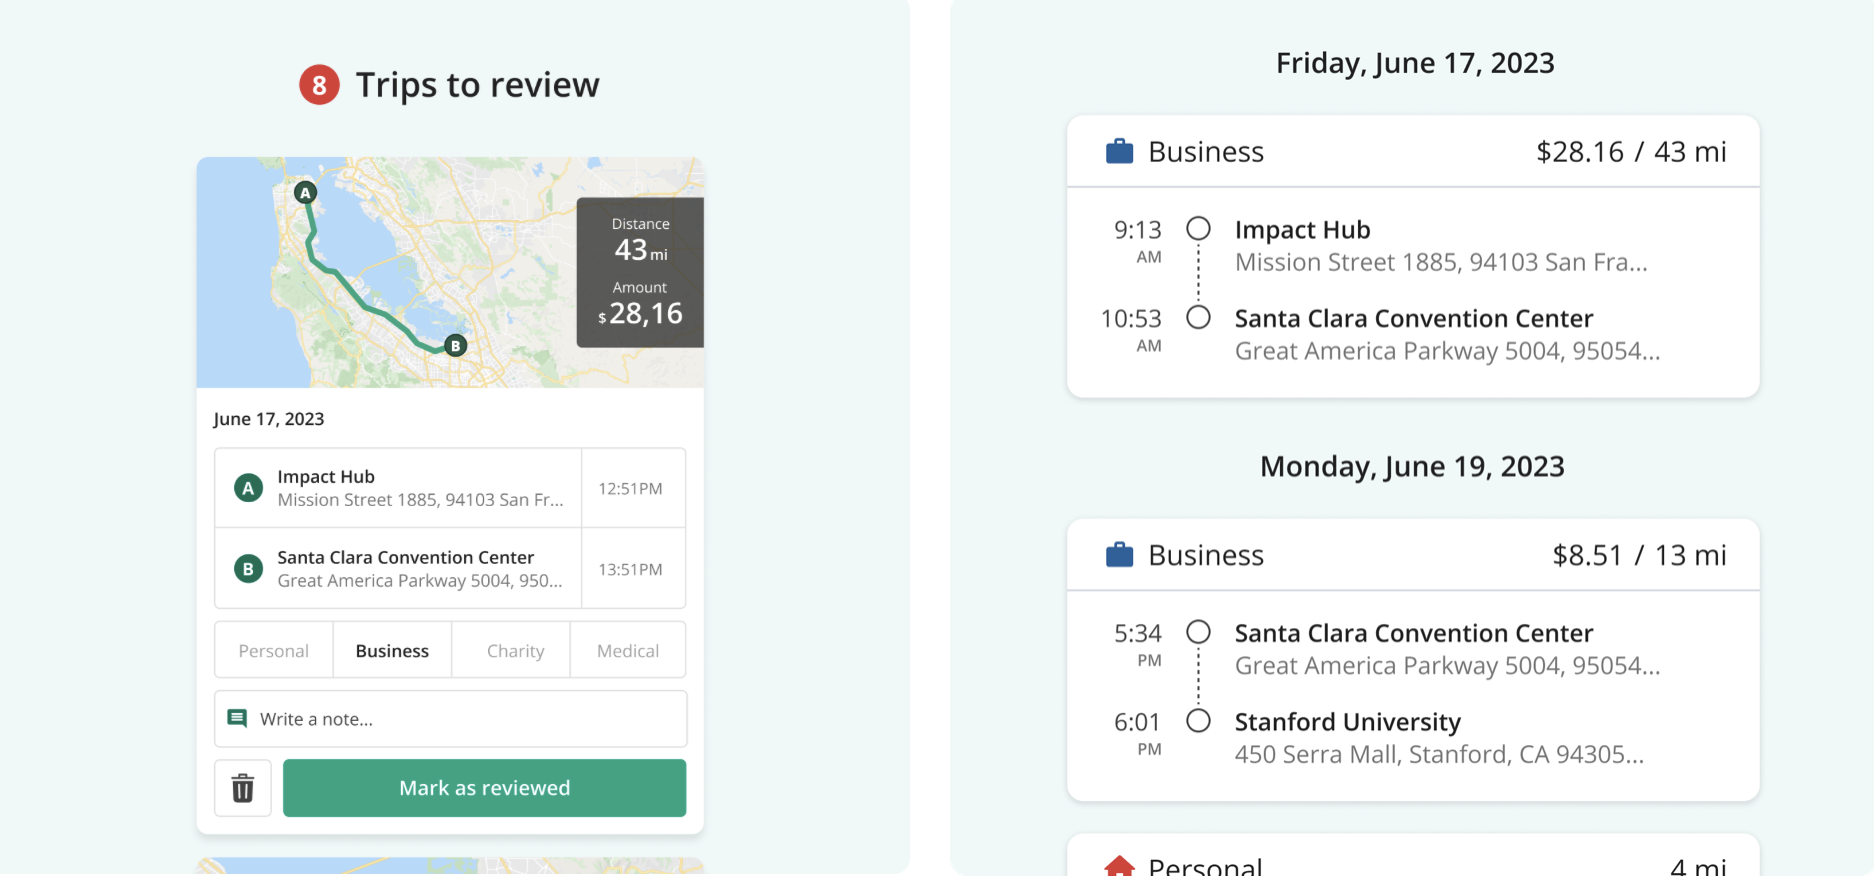Click the 12:51PM start time
This screenshot has height=886, width=1874.
tap(630, 489)
